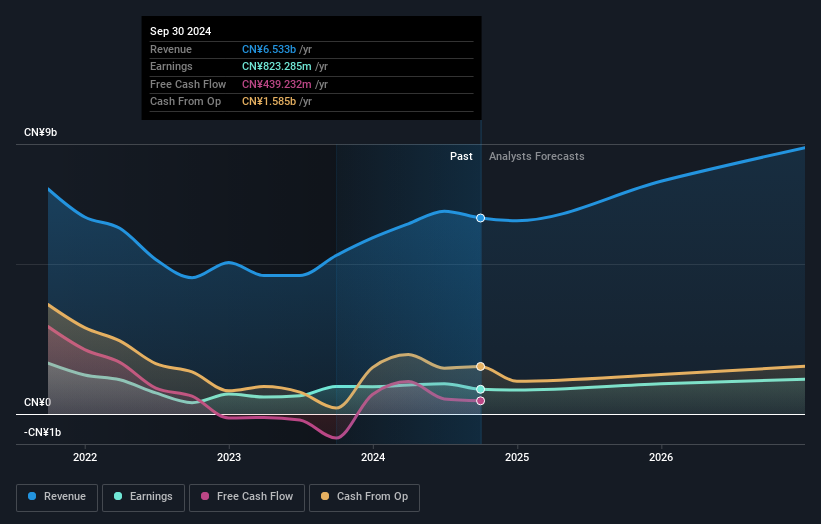
Task: Click the Sep 30 2024 tooltip date
Action: 181,31
